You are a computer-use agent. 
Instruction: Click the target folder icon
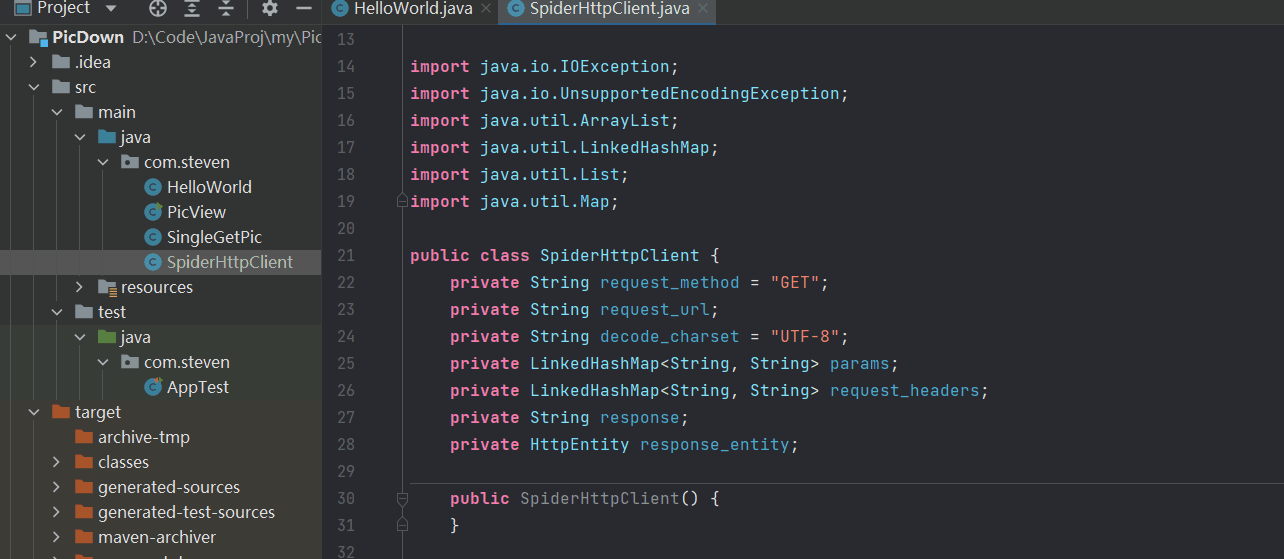pyautogui.click(x=61, y=412)
